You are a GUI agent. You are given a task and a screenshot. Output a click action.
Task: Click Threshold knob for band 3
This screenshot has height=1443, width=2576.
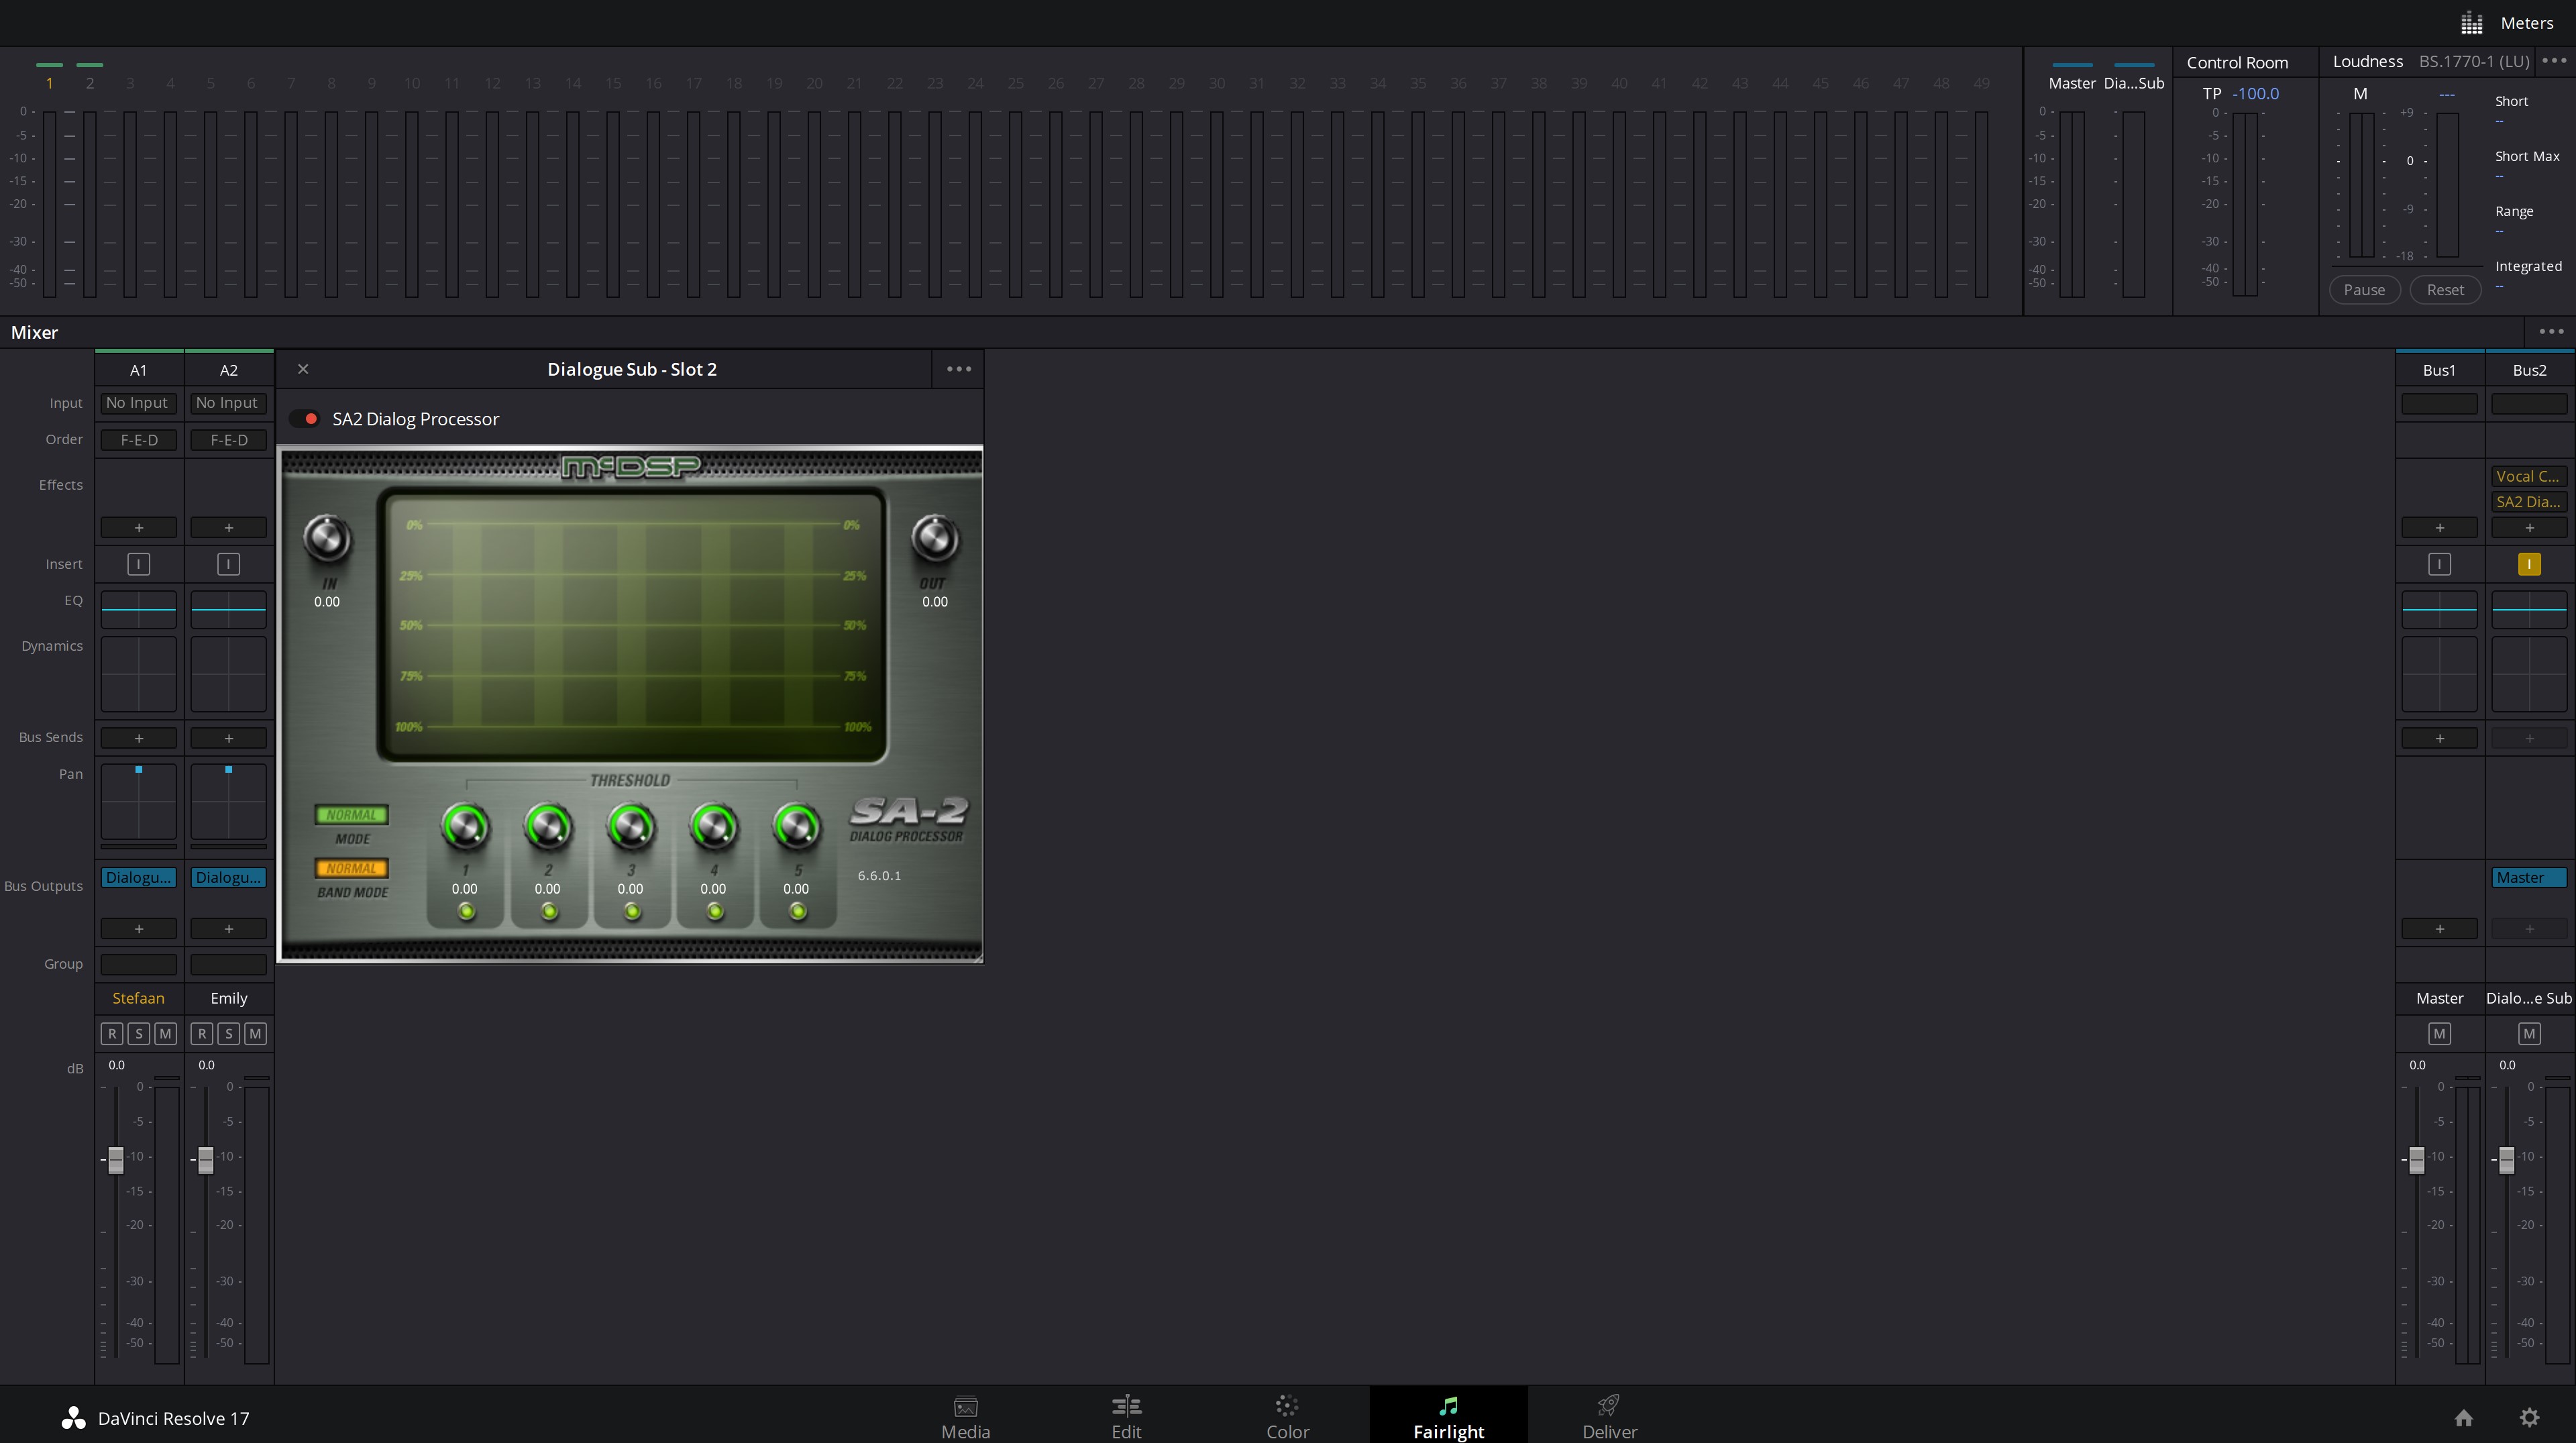631,827
